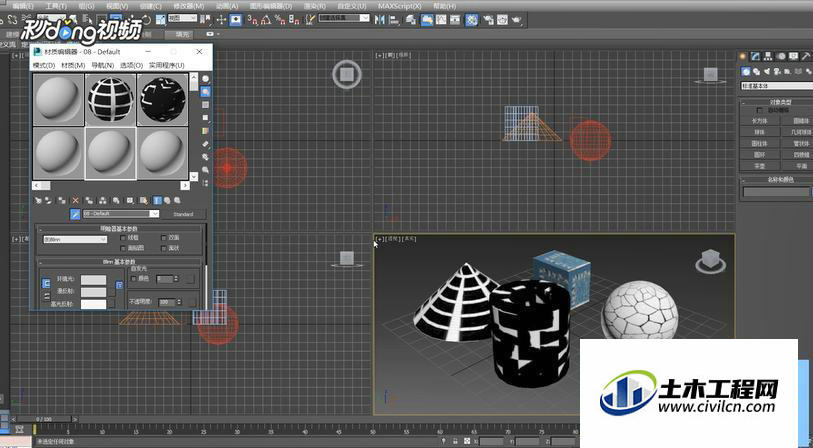Click the backlight icon in Material Editor
The width and height of the screenshot is (813, 448).
205,92
